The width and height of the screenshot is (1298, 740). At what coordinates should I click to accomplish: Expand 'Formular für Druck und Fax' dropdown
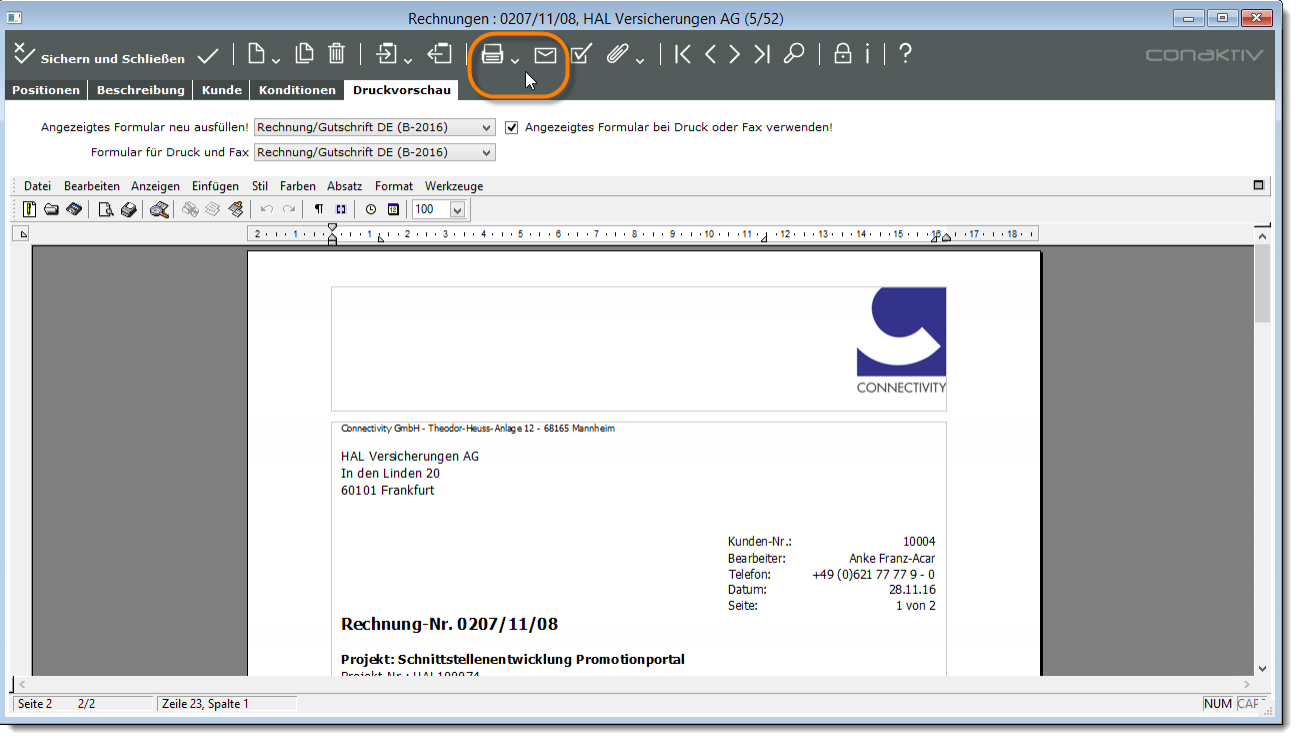[x=487, y=153]
